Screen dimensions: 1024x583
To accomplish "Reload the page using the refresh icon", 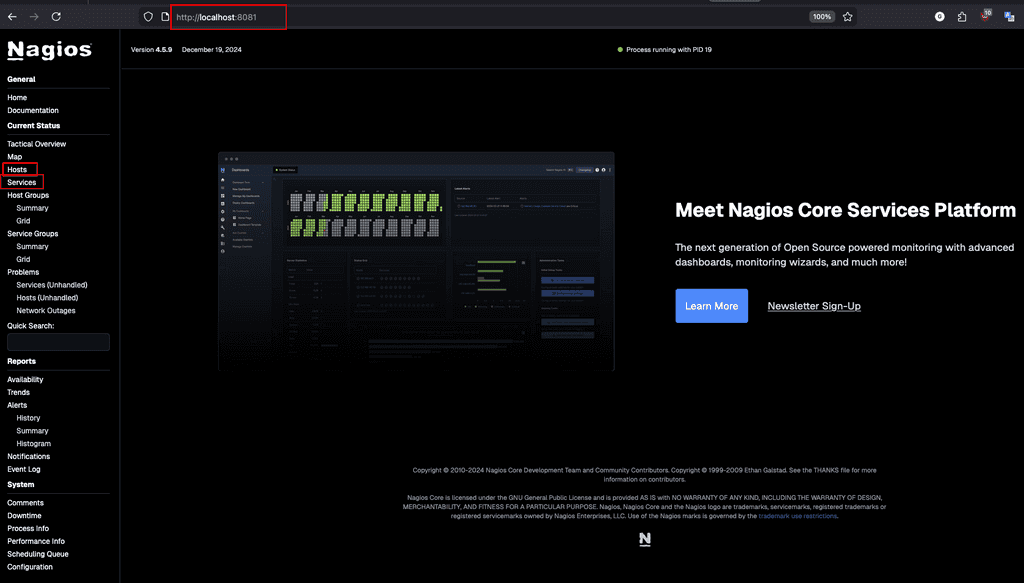I will (x=56, y=16).
